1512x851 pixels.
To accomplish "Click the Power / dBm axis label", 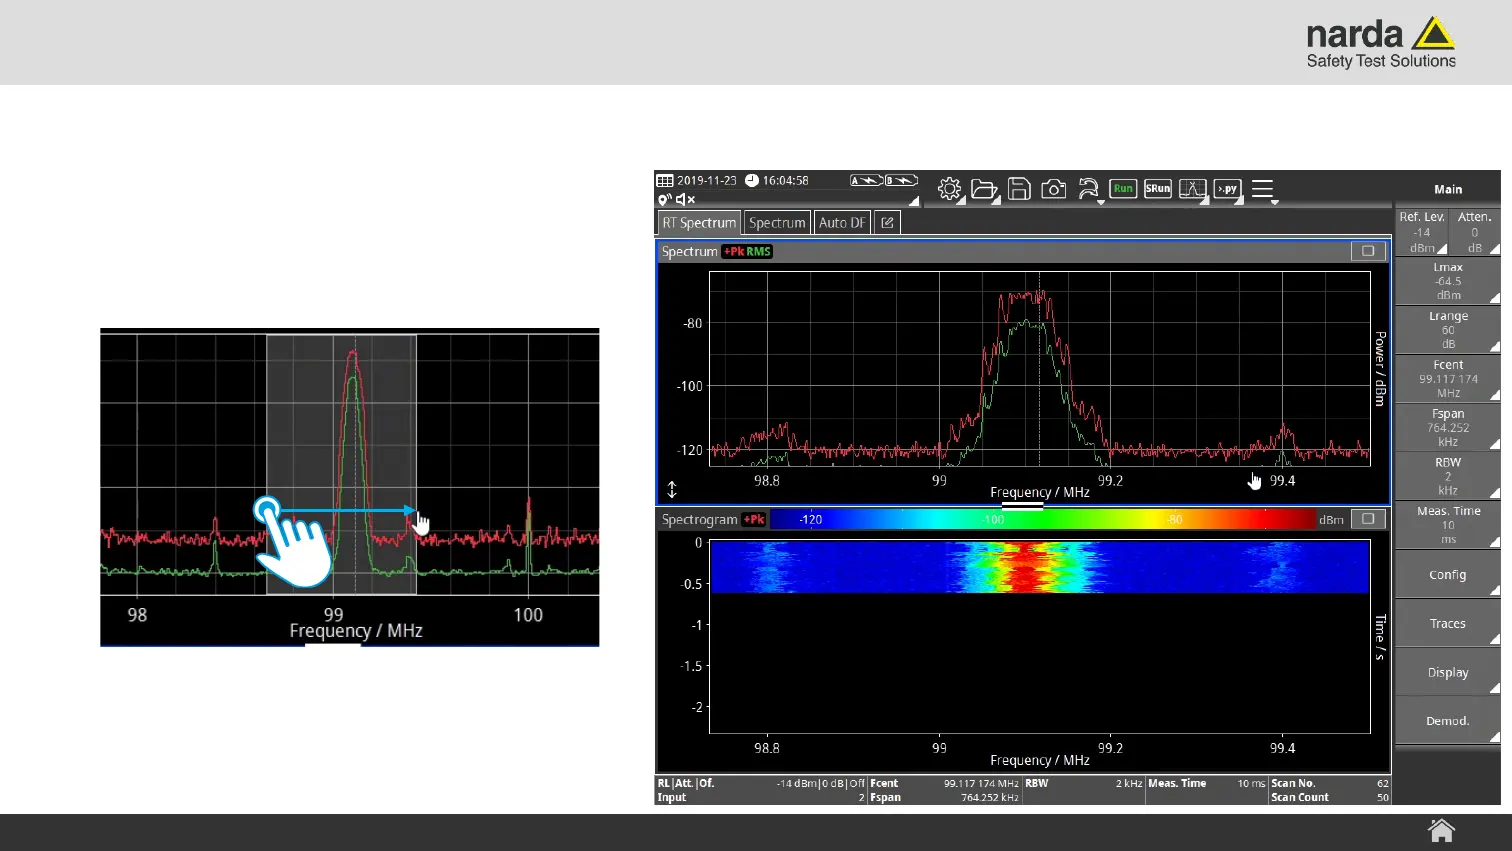I will click(x=1380, y=368).
